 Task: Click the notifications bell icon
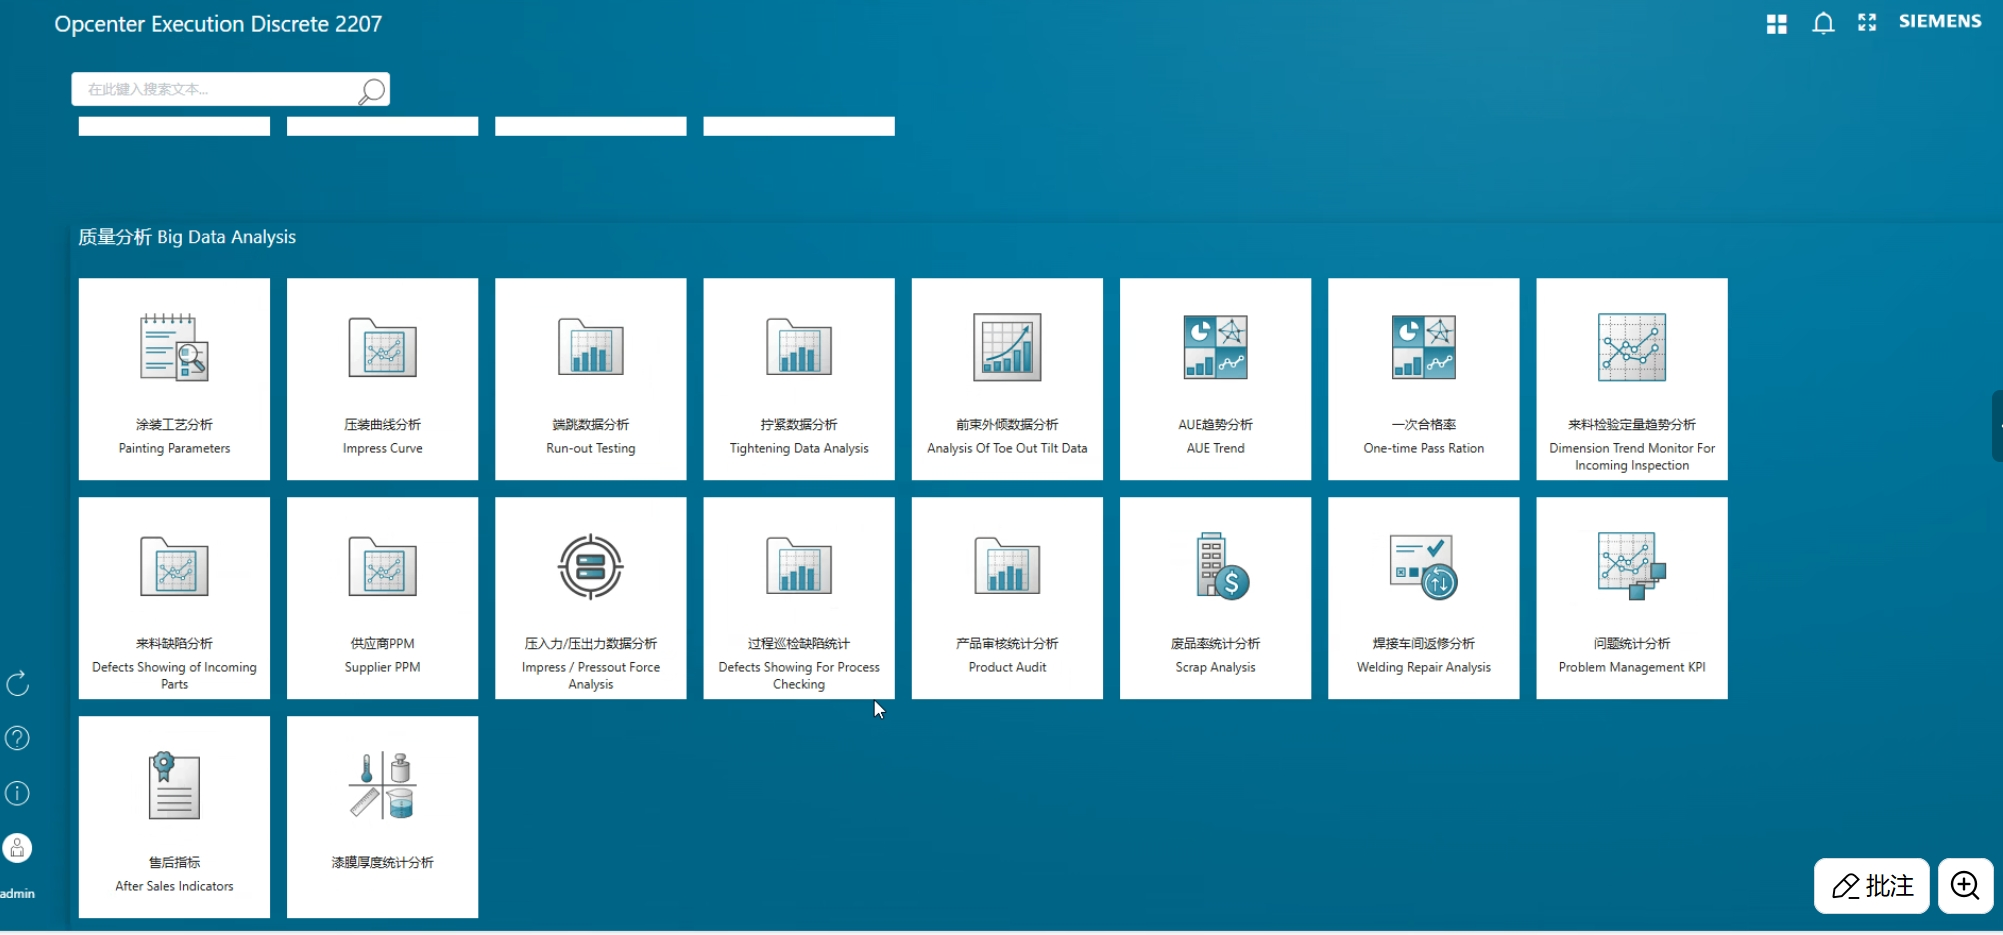click(1823, 23)
